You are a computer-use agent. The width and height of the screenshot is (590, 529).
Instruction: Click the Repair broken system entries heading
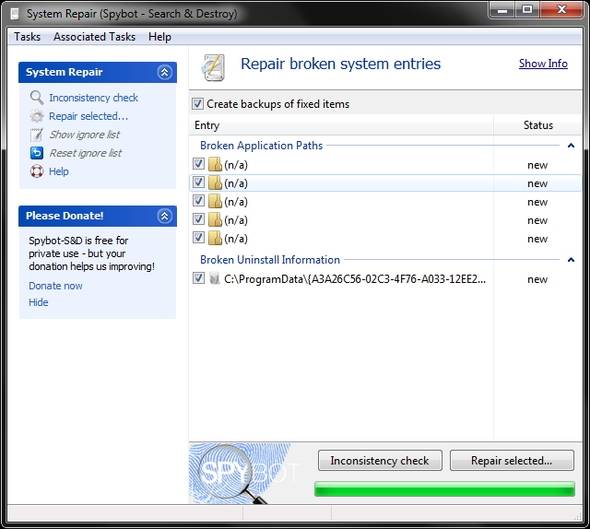341,64
